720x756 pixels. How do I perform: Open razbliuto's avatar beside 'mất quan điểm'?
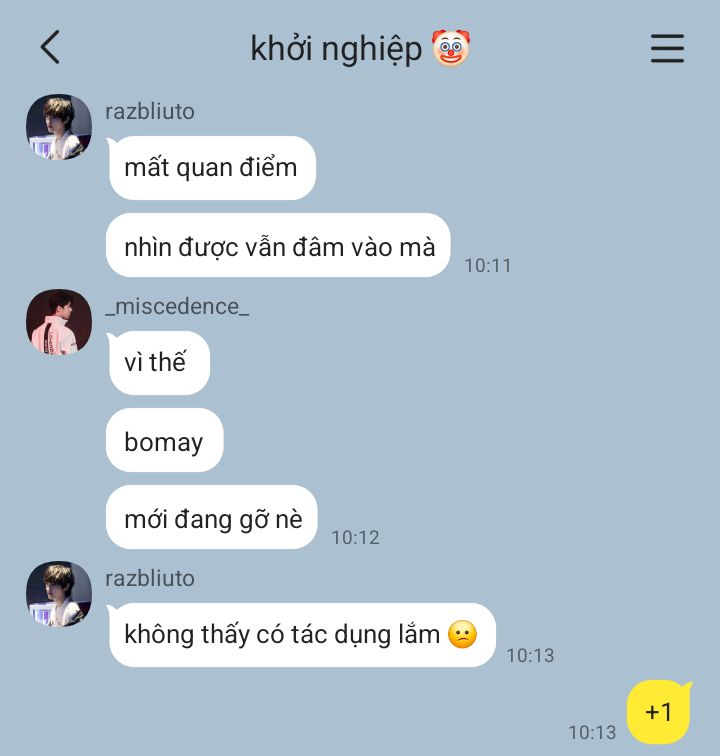click(59, 127)
